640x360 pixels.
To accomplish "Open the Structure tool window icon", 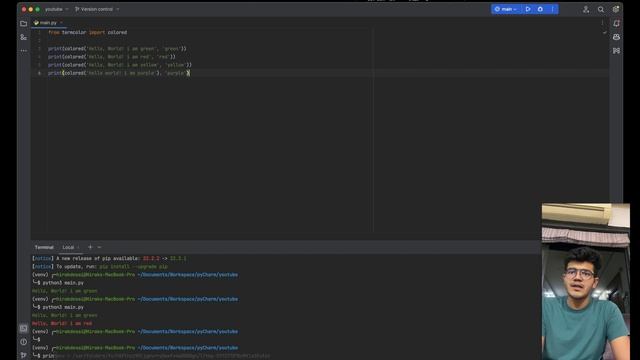I will tap(24, 37).
